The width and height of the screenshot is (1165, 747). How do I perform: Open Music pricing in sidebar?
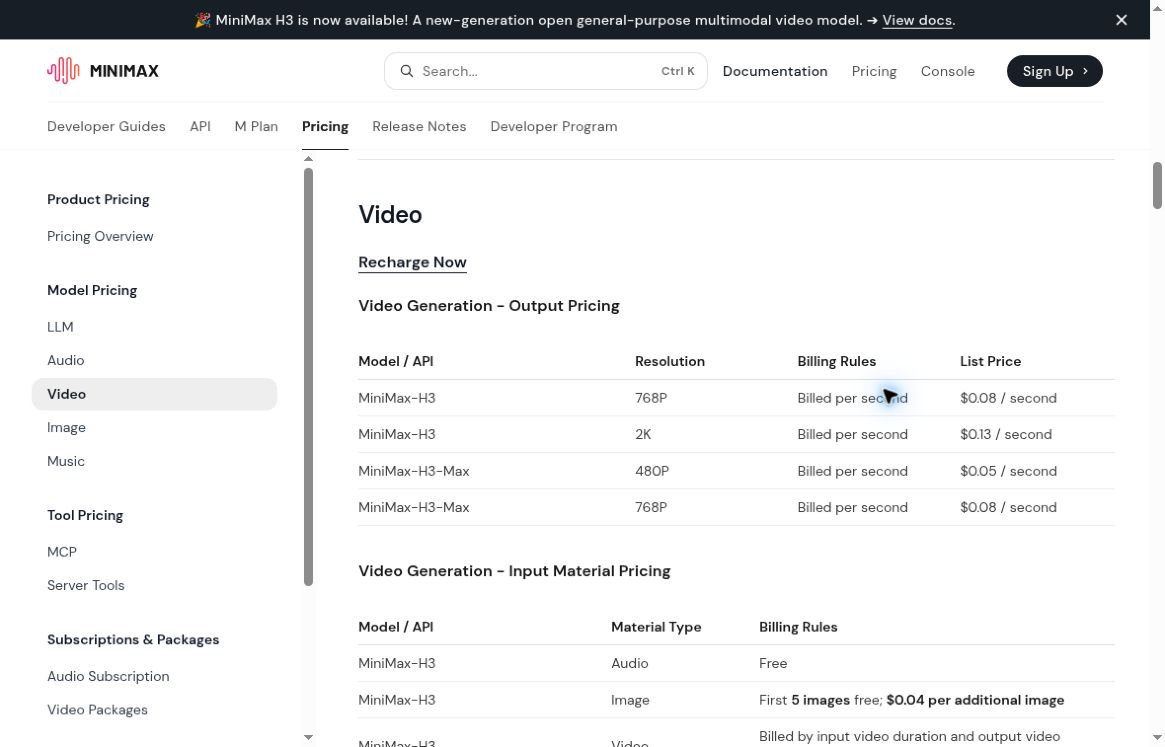[x=65, y=462]
